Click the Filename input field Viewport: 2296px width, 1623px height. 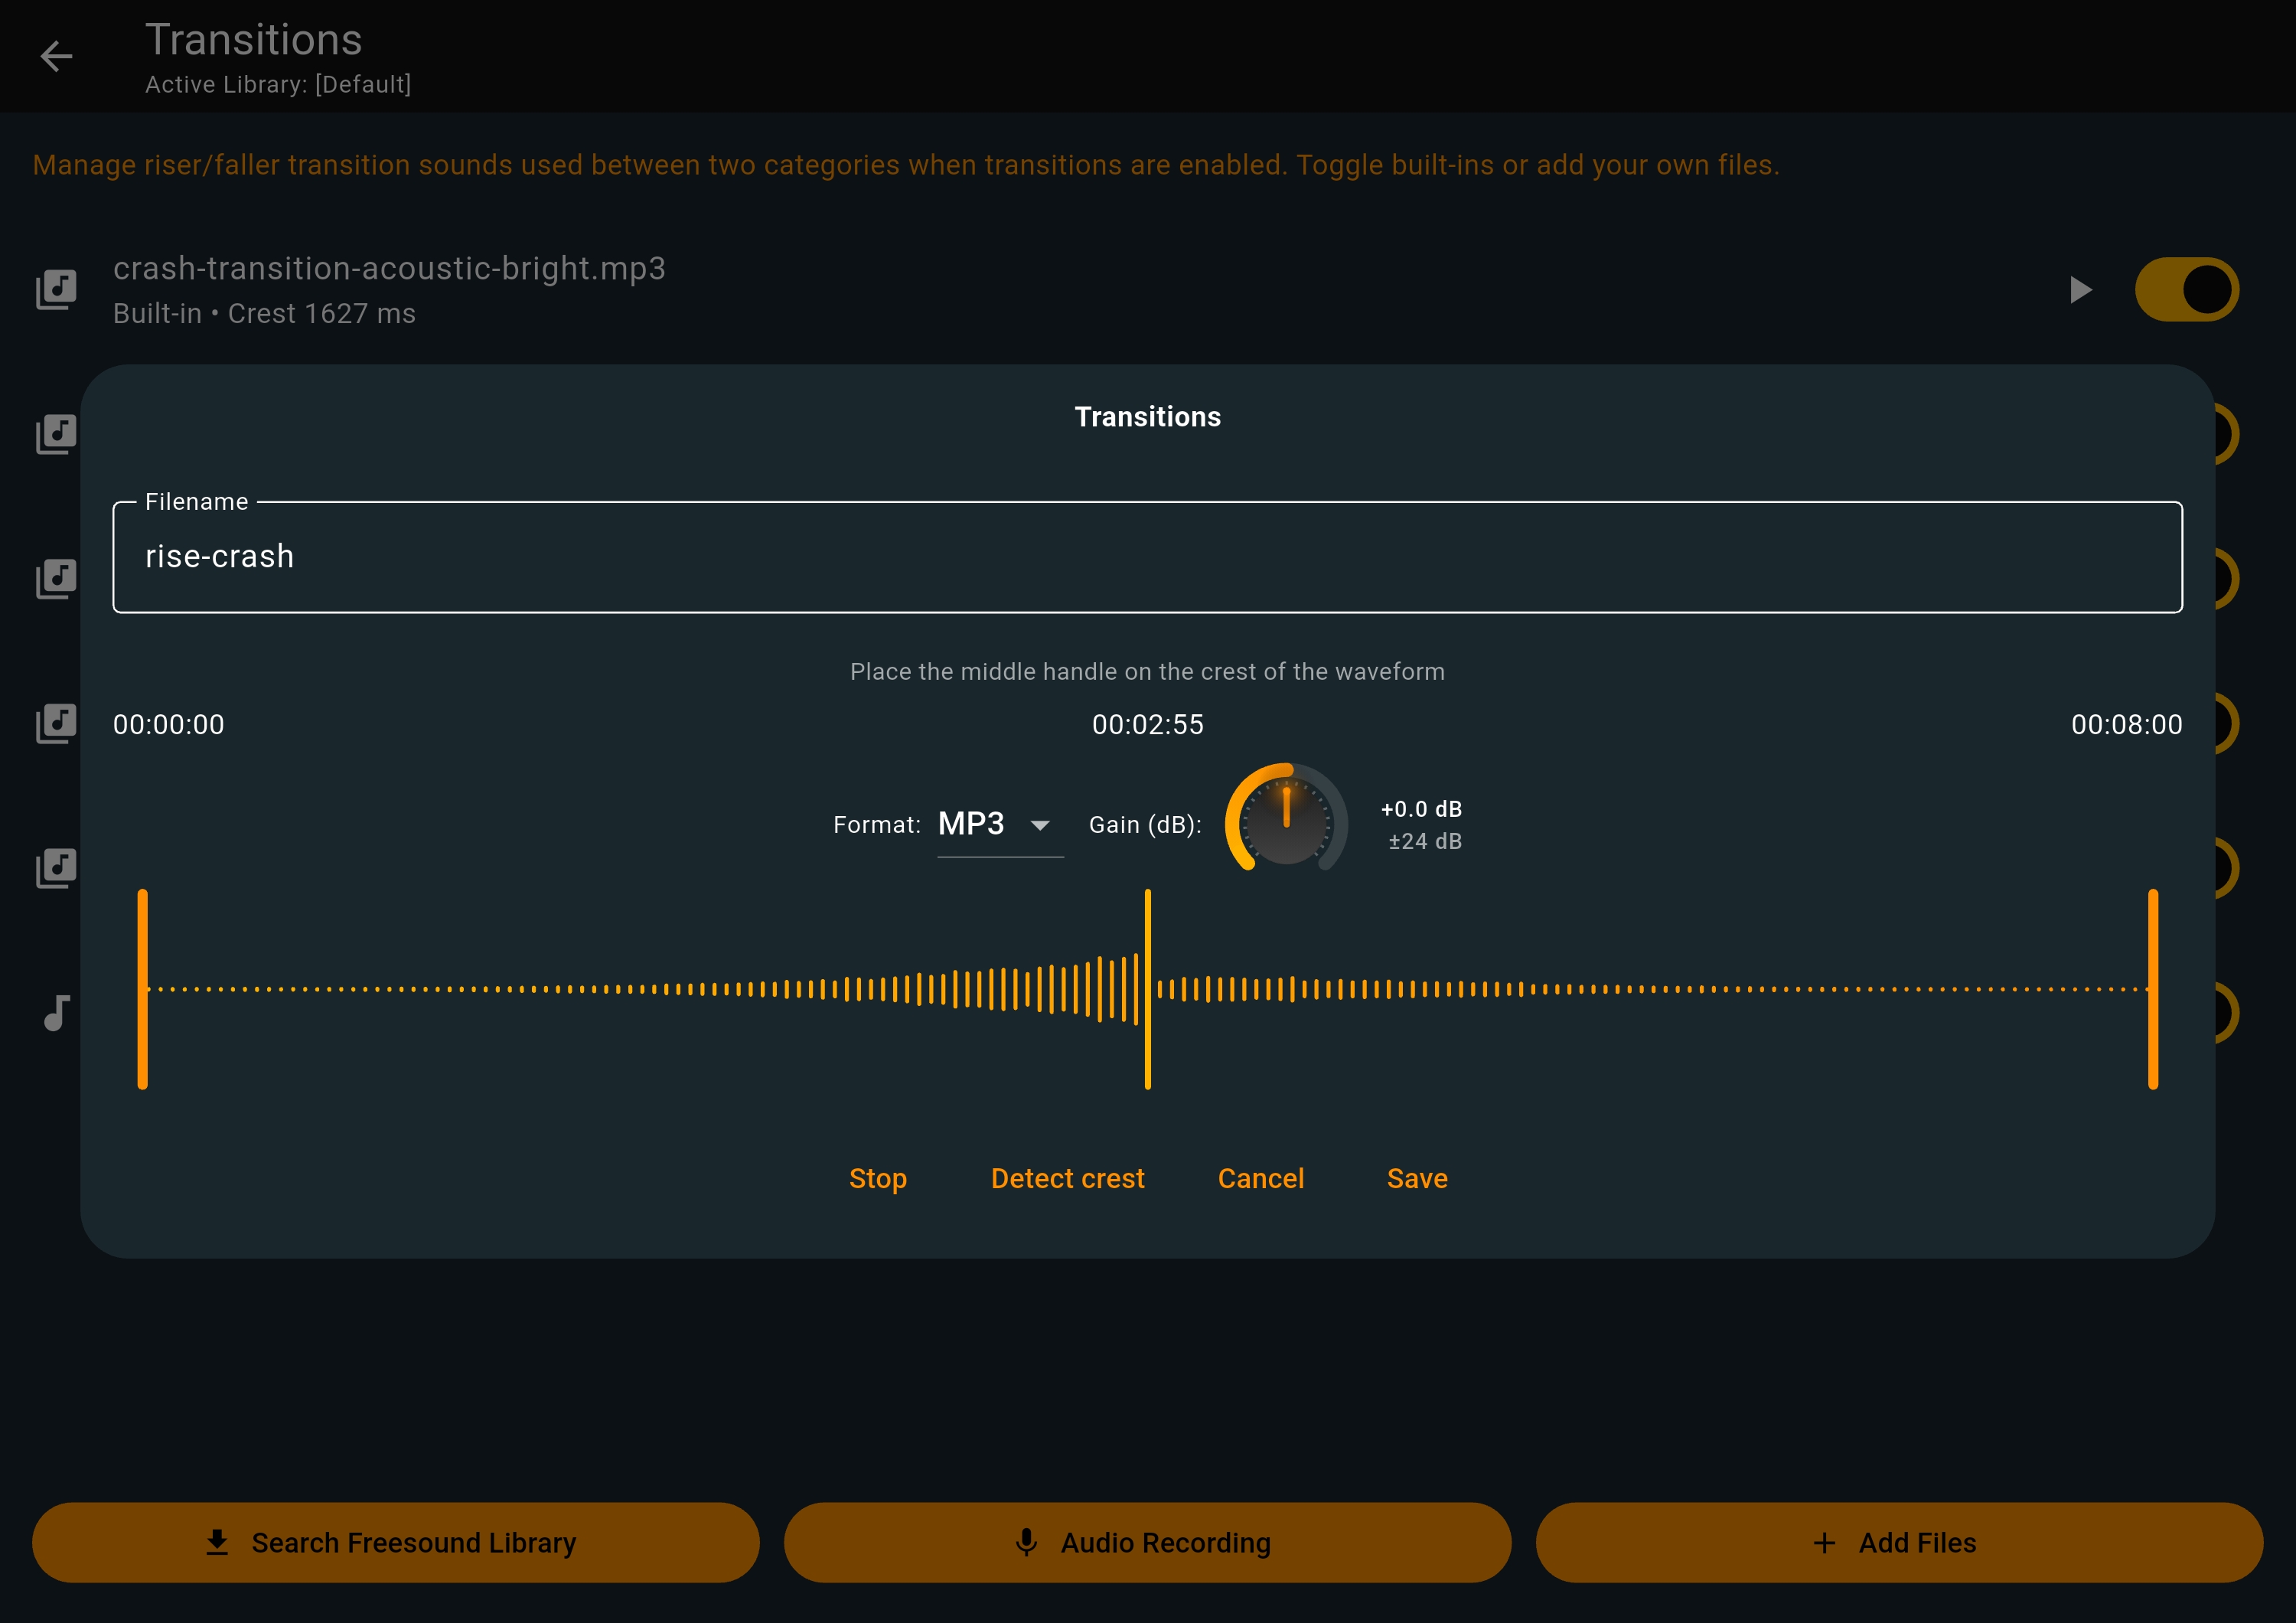point(1147,557)
